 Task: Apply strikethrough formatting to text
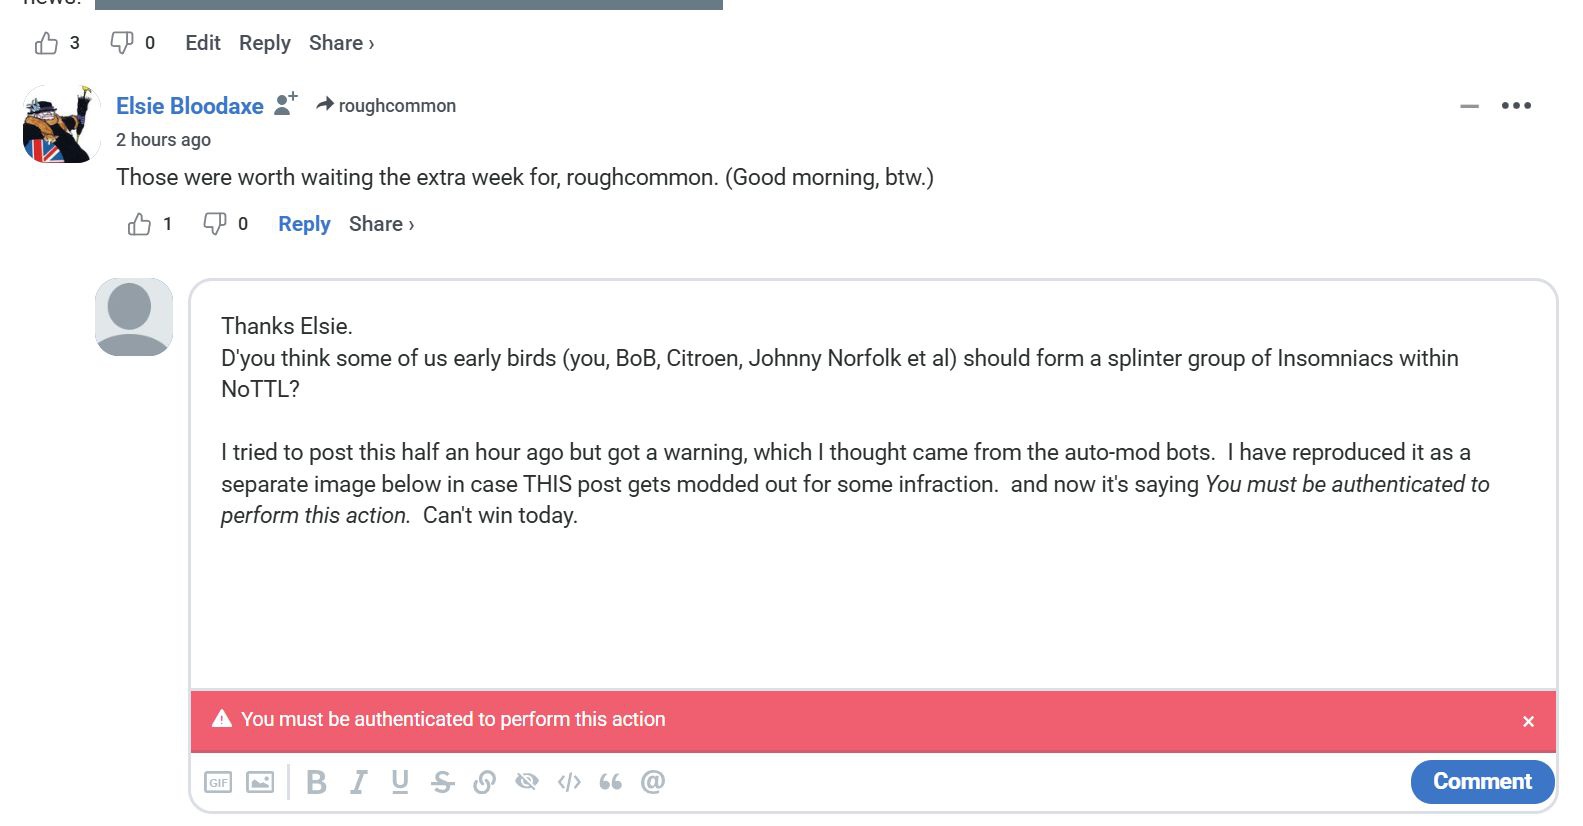coord(442,782)
